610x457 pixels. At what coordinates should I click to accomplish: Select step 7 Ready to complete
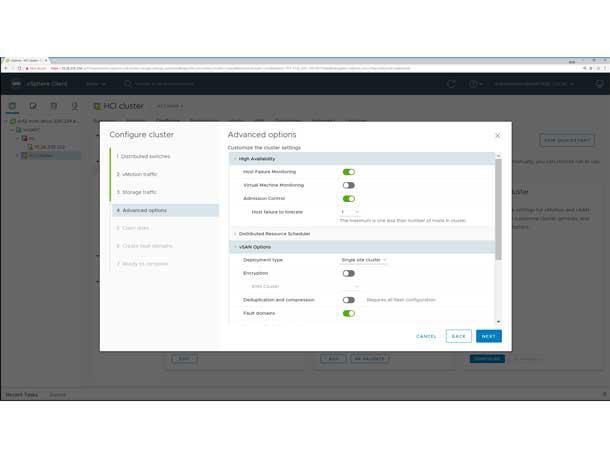142,264
